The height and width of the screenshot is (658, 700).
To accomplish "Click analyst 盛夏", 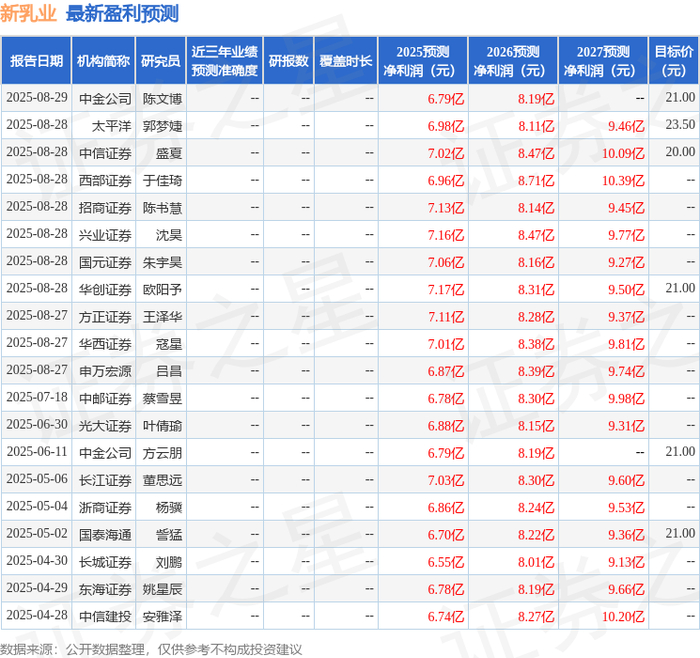I will 169,153.
